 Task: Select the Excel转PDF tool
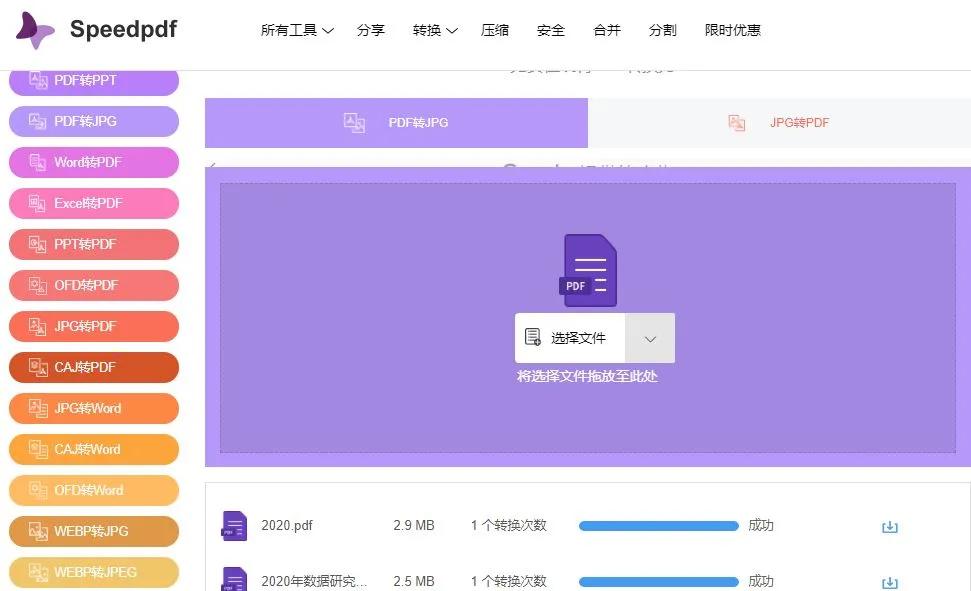93,203
